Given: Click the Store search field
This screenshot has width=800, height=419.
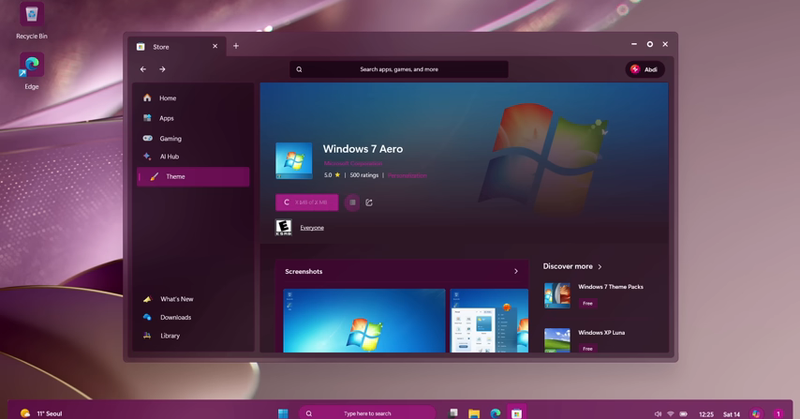Looking at the screenshot, I should tap(399, 69).
